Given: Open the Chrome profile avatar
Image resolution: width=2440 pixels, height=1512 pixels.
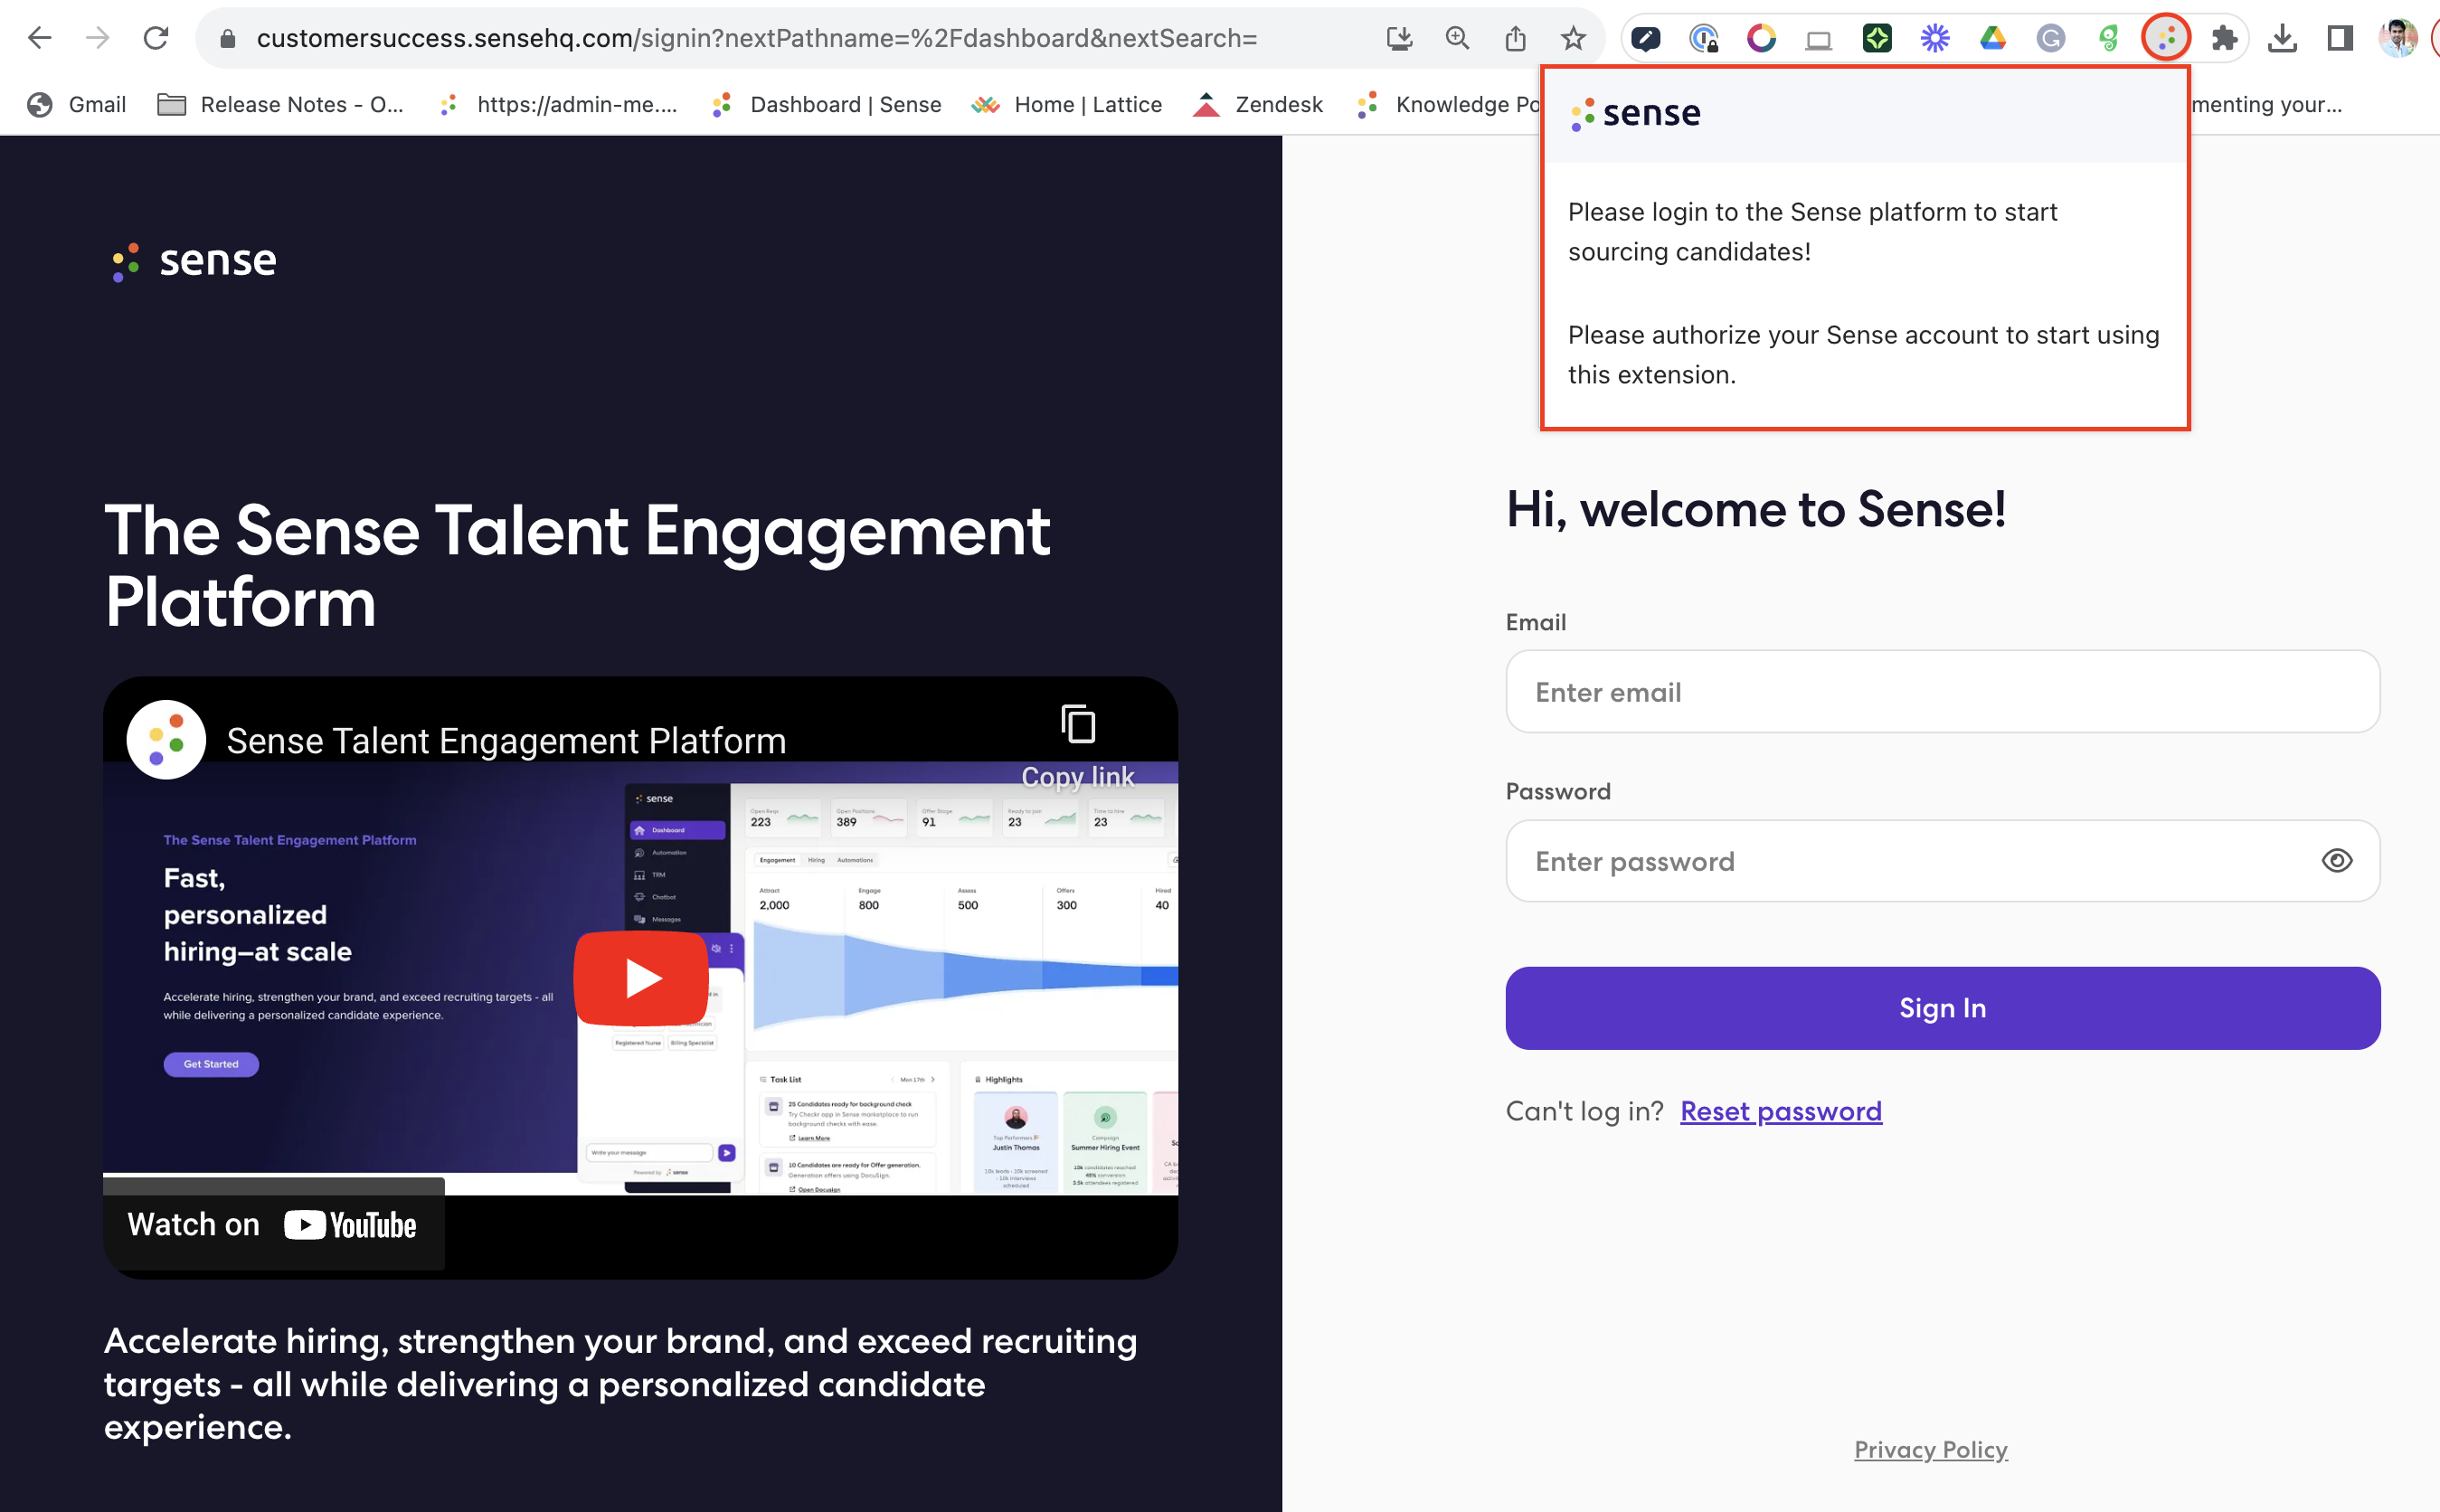Looking at the screenshot, I should tap(2398, 39).
